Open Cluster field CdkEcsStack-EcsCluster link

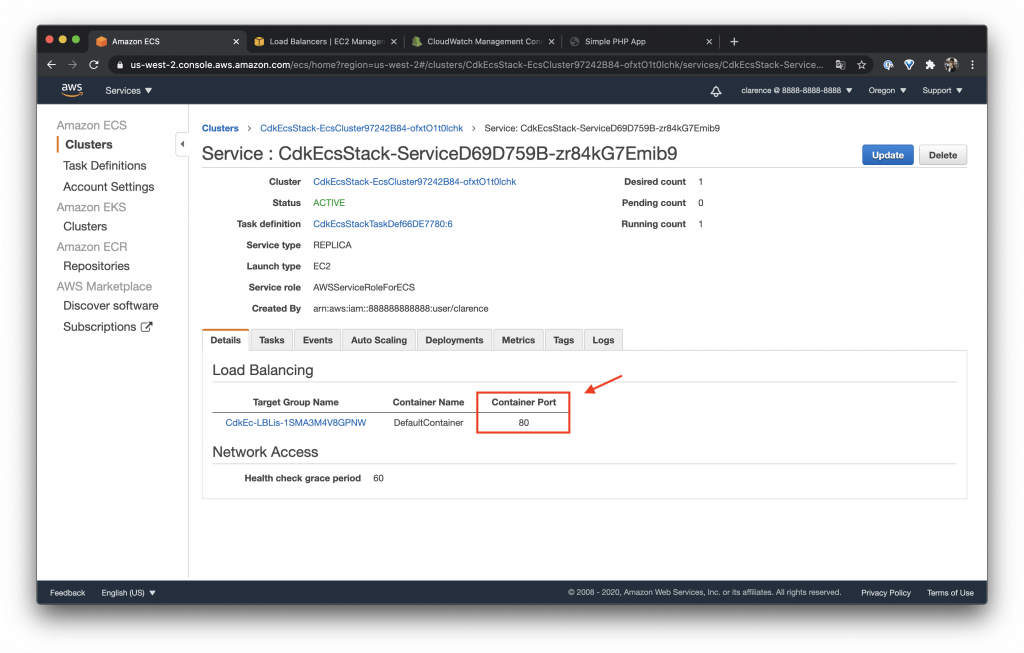pyautogui.click(x=415, y=182)
